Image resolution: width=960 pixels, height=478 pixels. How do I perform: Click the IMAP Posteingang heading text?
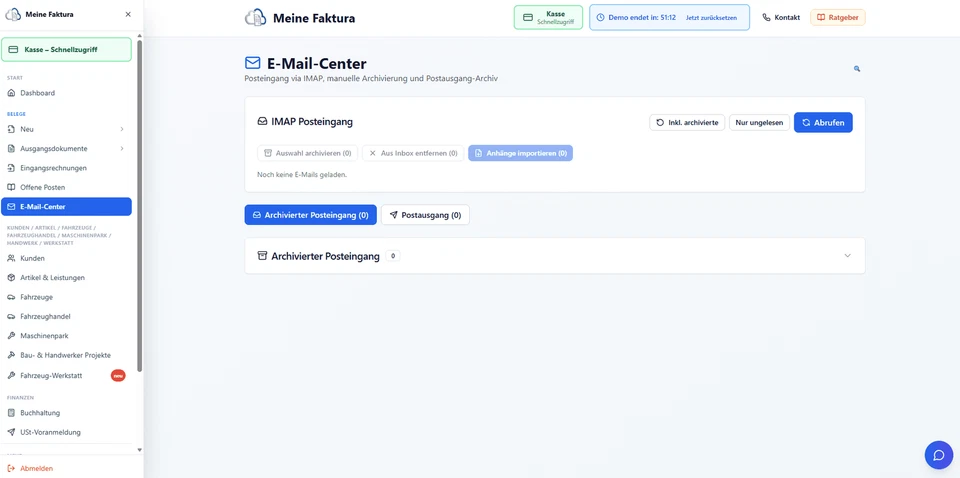(x=312, y=122)
